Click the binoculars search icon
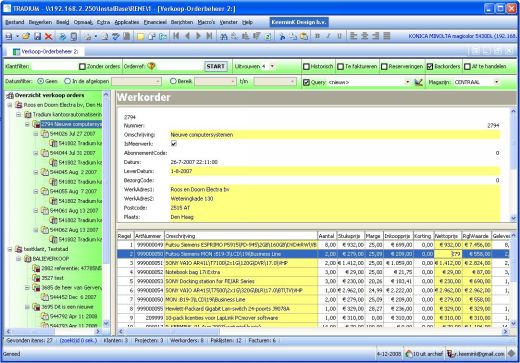 point(224,36)
